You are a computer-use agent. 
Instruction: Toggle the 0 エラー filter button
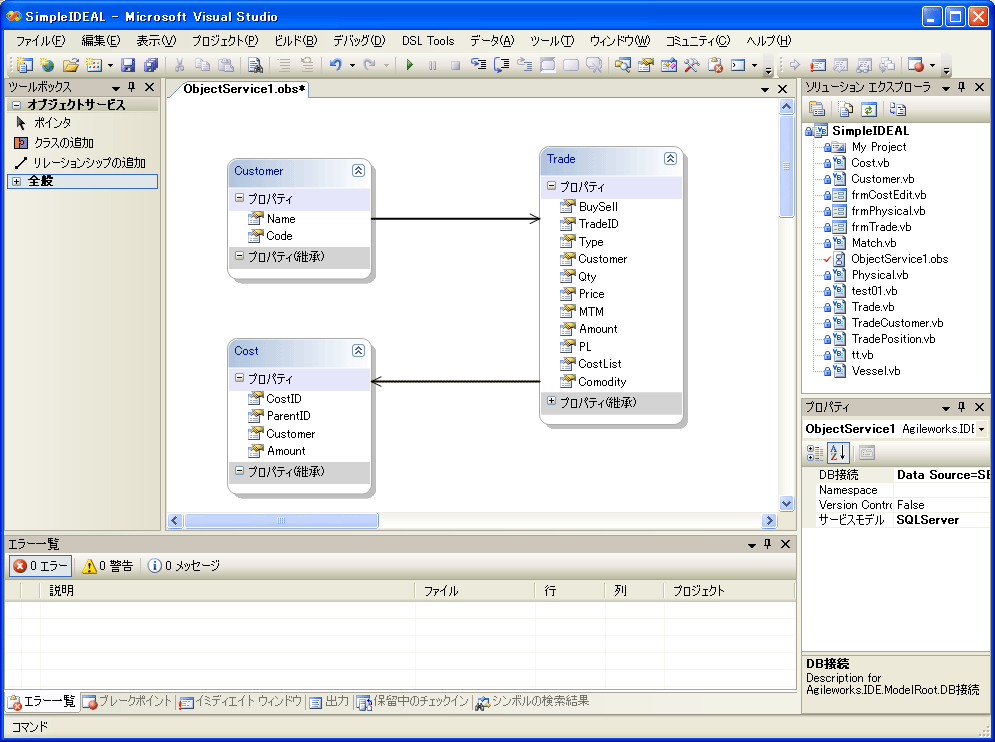(40, 566)
